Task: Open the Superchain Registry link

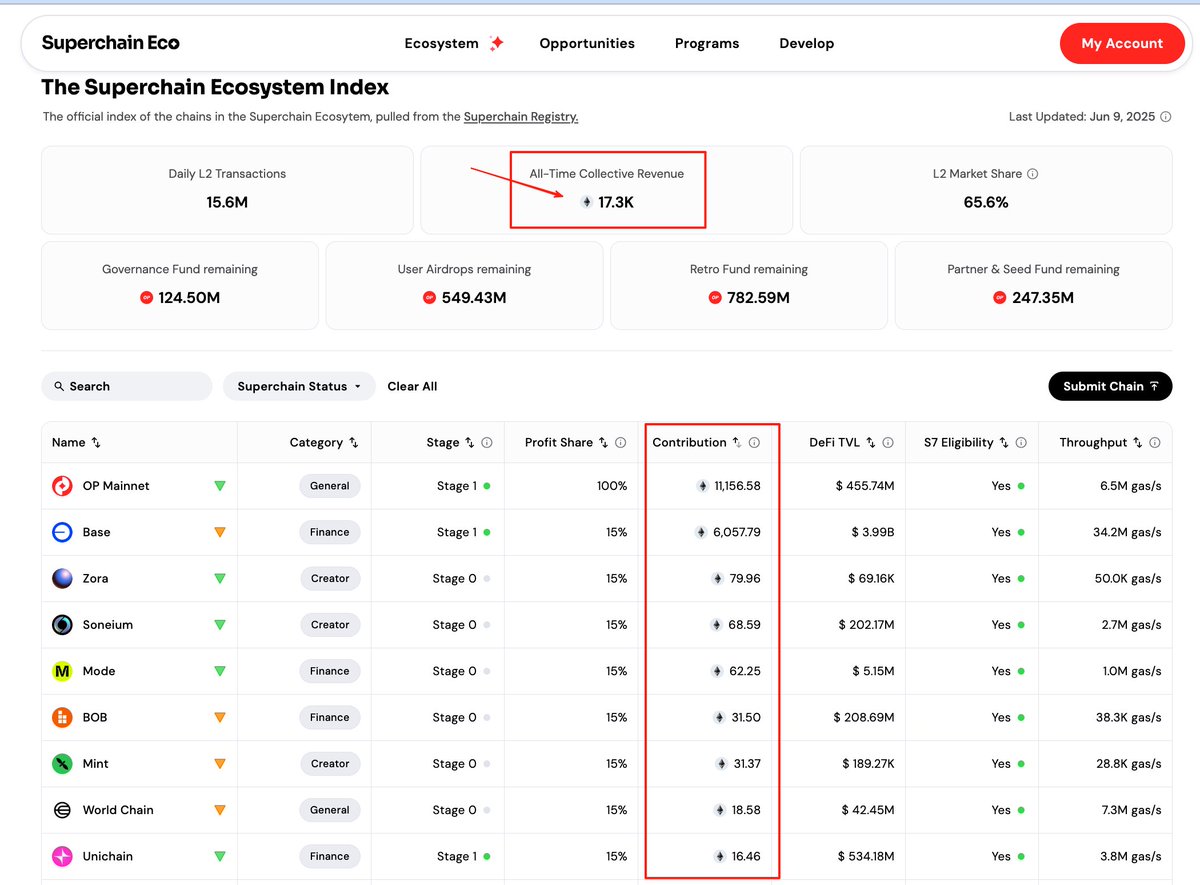Action: coord(521,117)
